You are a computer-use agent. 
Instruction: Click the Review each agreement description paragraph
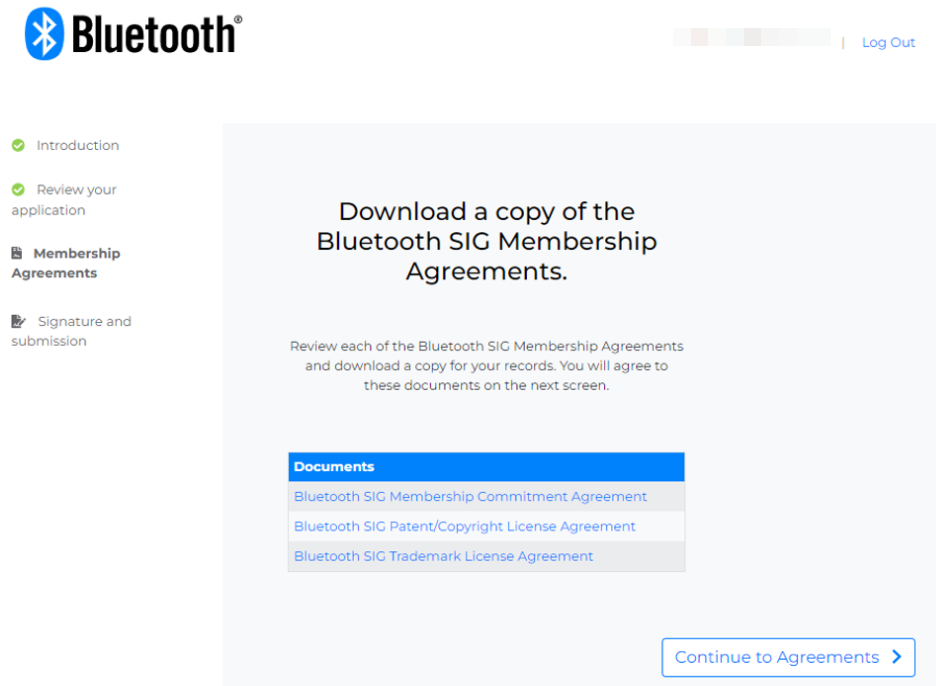click(x=487, y=365)
